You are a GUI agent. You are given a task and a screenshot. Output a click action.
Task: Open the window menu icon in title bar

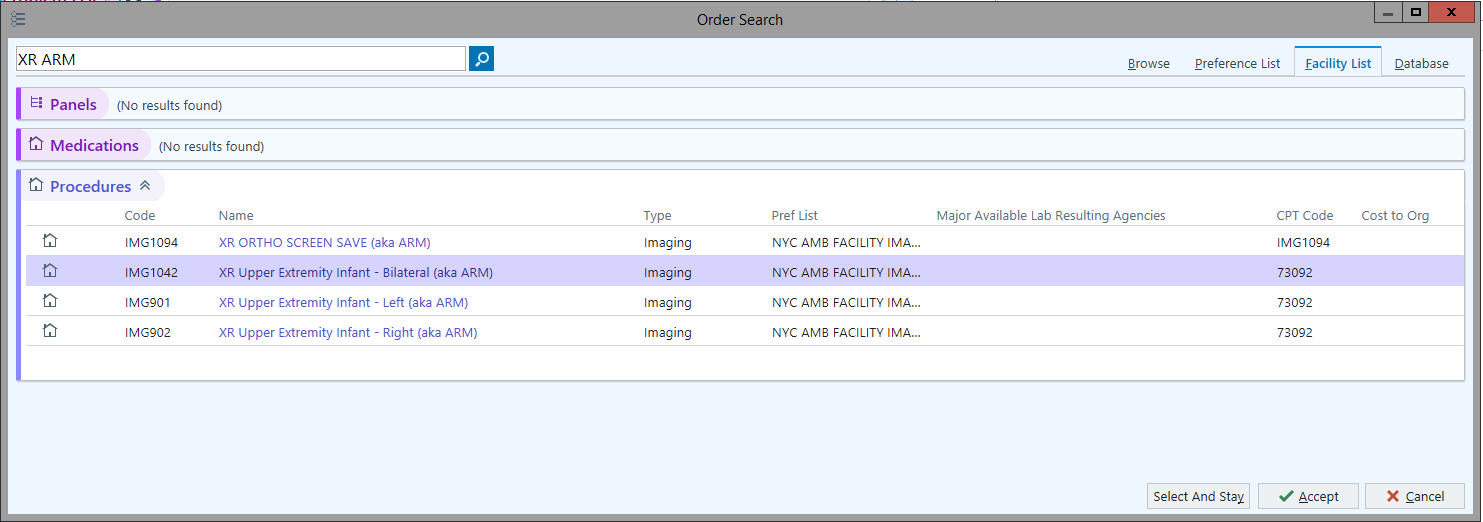point(18,19)
